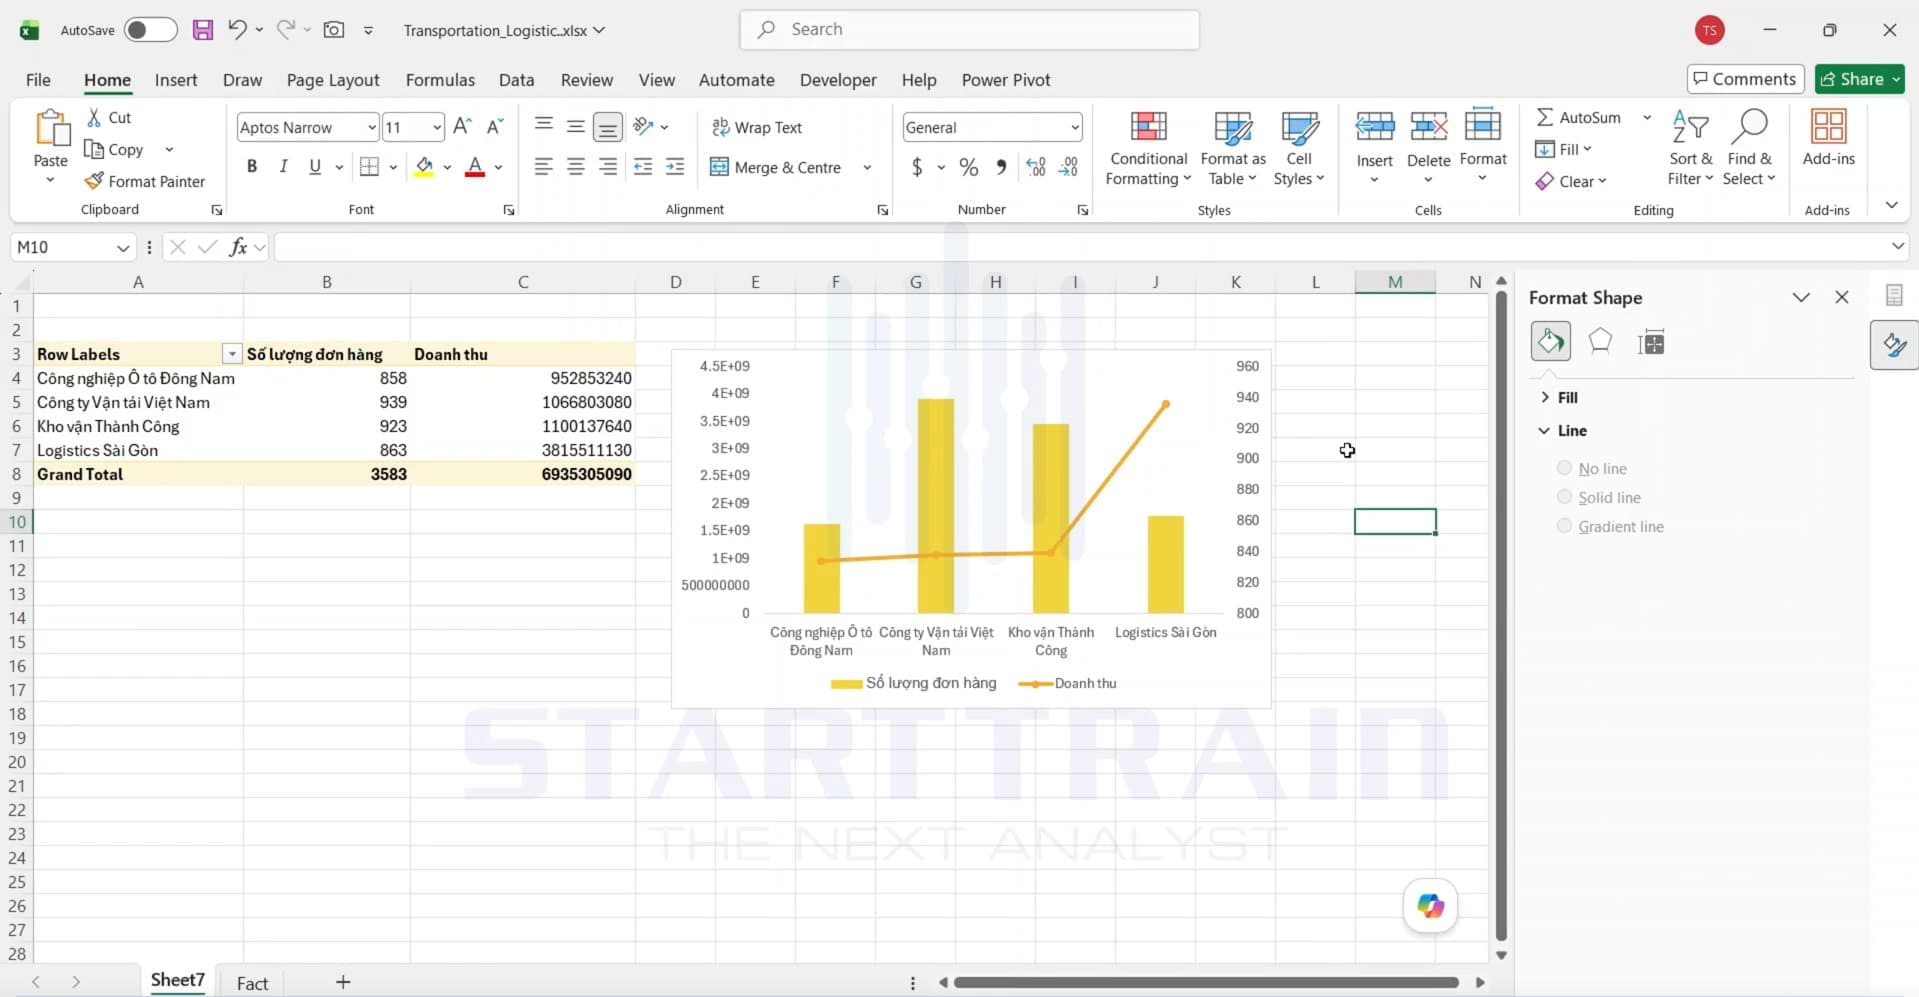
Task: Click the Undo arrow icon
Action: pyautogui.click(x=237, y=29)
